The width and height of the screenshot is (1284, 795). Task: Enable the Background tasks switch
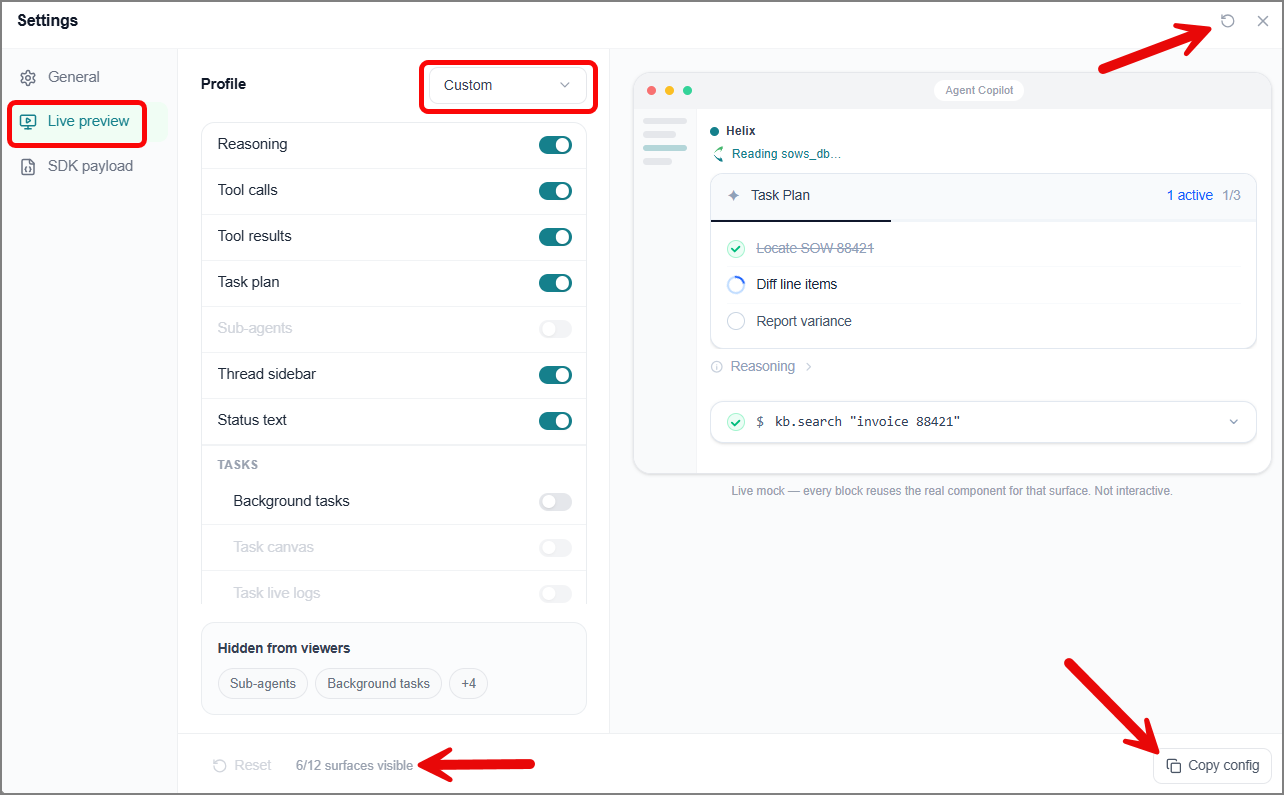[555, 502]
